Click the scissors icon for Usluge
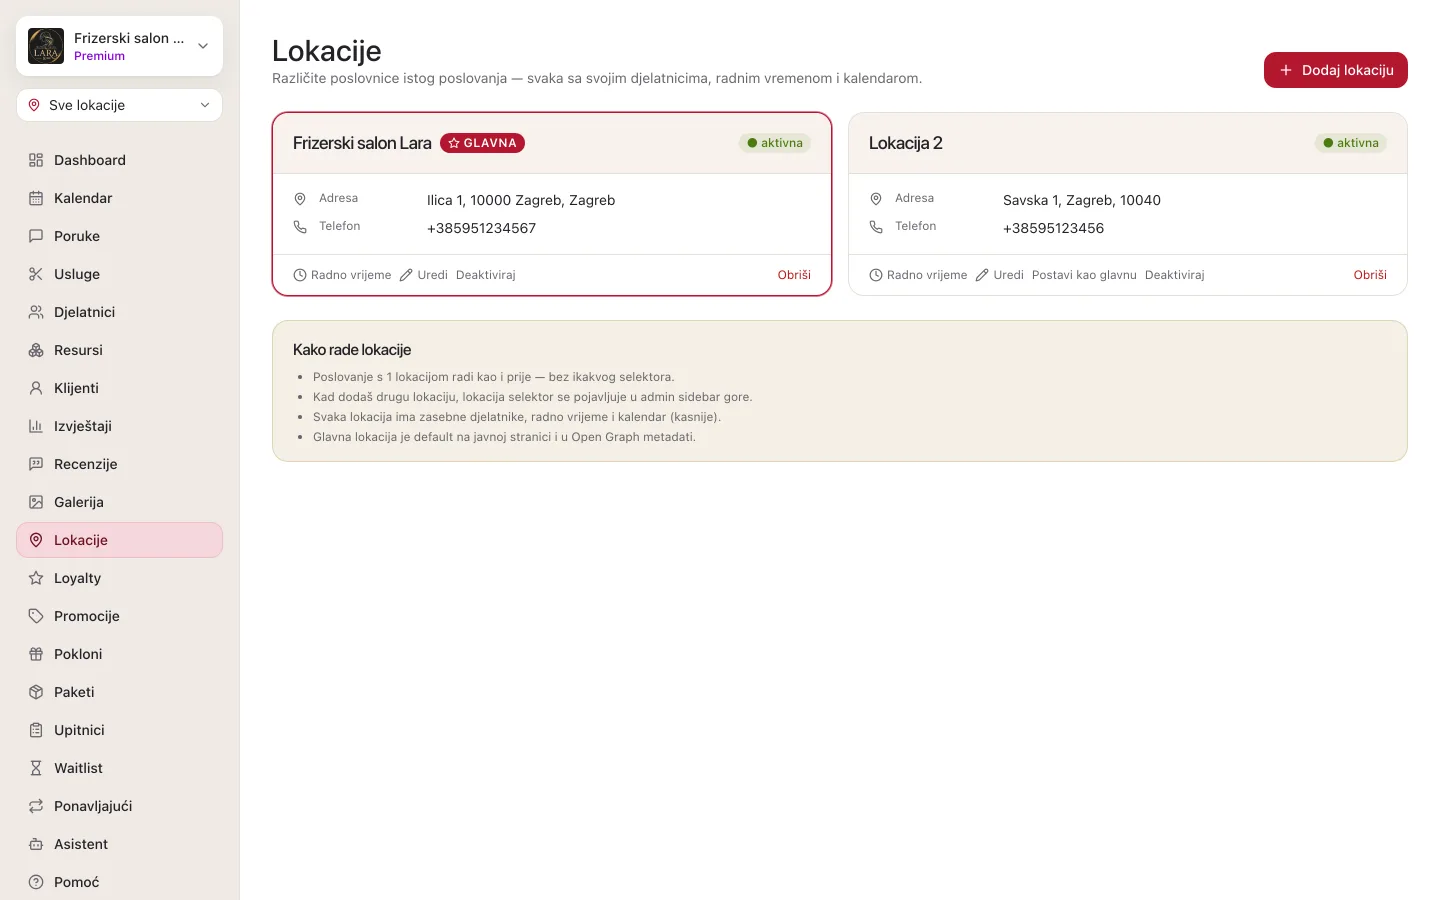Image resolution: width=1440 pixels, height=900 pixels. tap(36, 274)
